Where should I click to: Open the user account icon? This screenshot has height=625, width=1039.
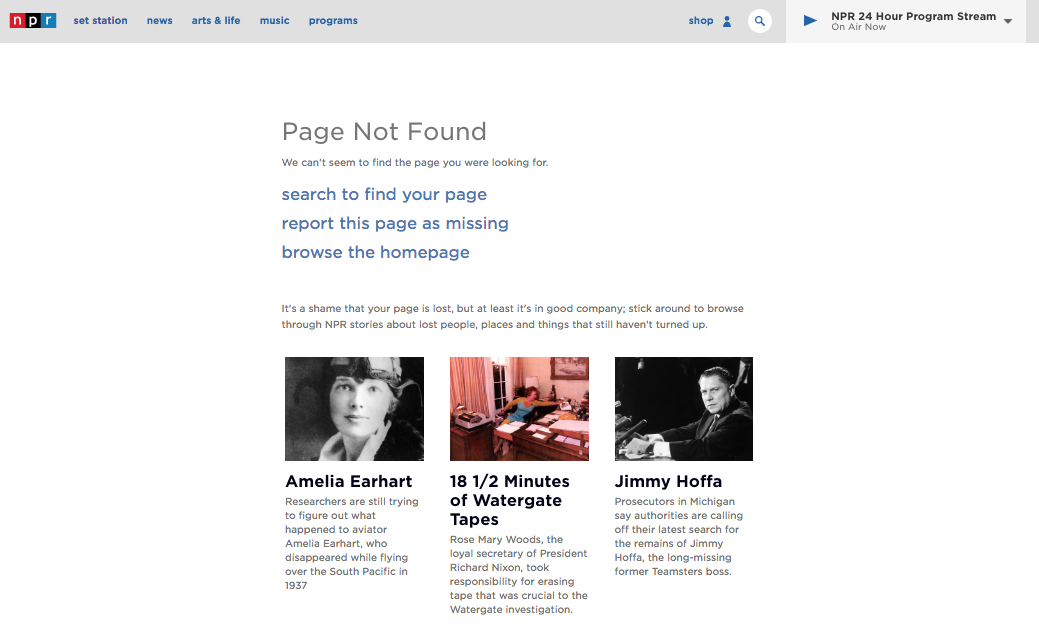tap(727, 21)
